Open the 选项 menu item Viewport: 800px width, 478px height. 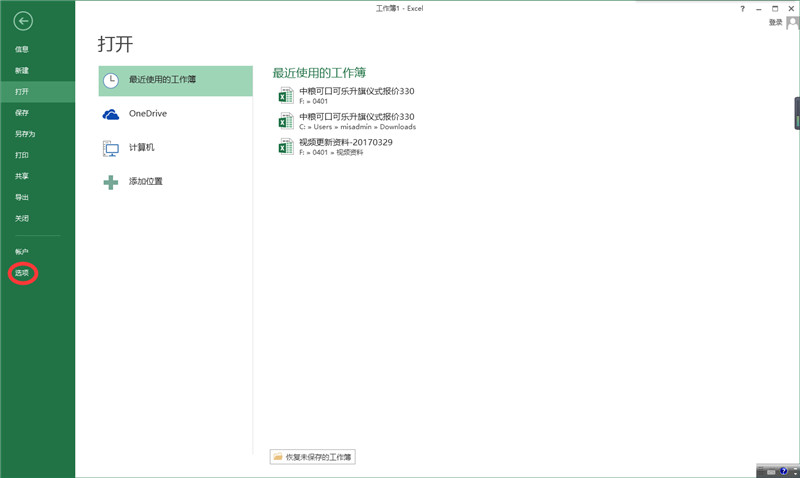coord(22,272)
